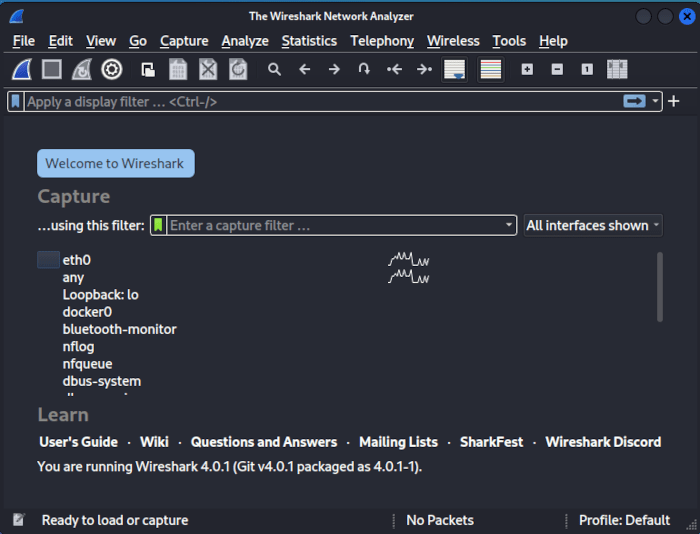Click in the capture filter input field

point(335,225)
